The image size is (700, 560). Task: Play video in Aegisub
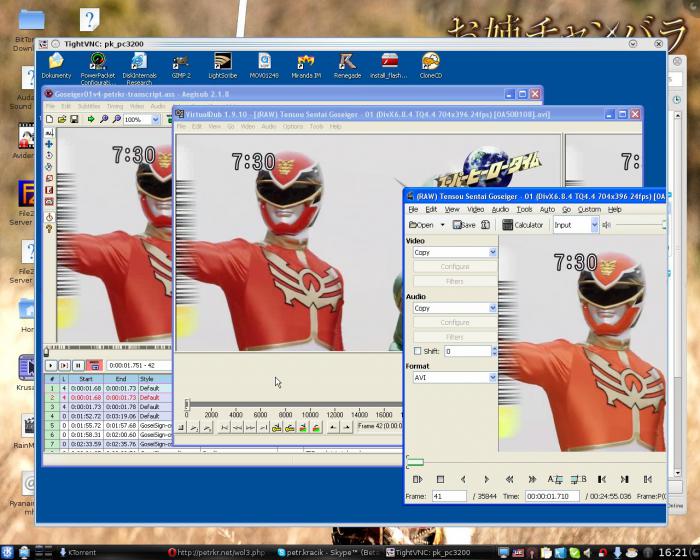(51, 366)
